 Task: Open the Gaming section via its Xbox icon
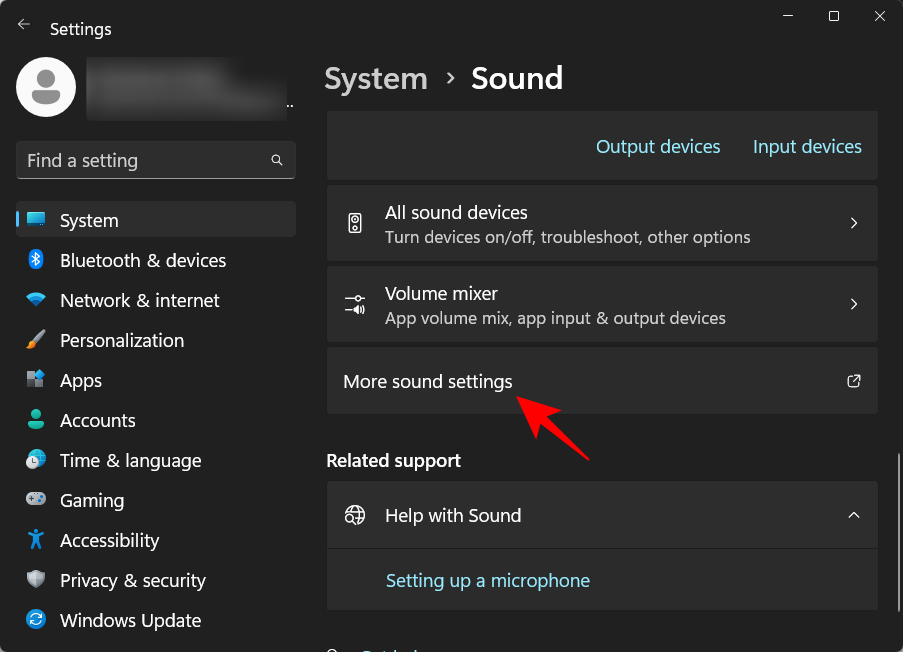point(36,500)
